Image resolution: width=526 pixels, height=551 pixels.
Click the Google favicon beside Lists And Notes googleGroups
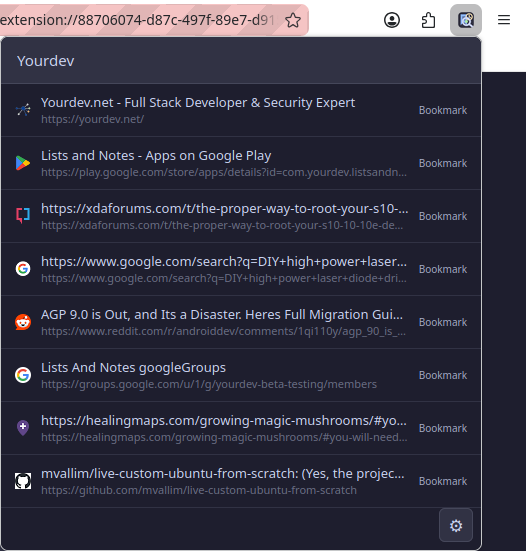click(x=23, y=375)
